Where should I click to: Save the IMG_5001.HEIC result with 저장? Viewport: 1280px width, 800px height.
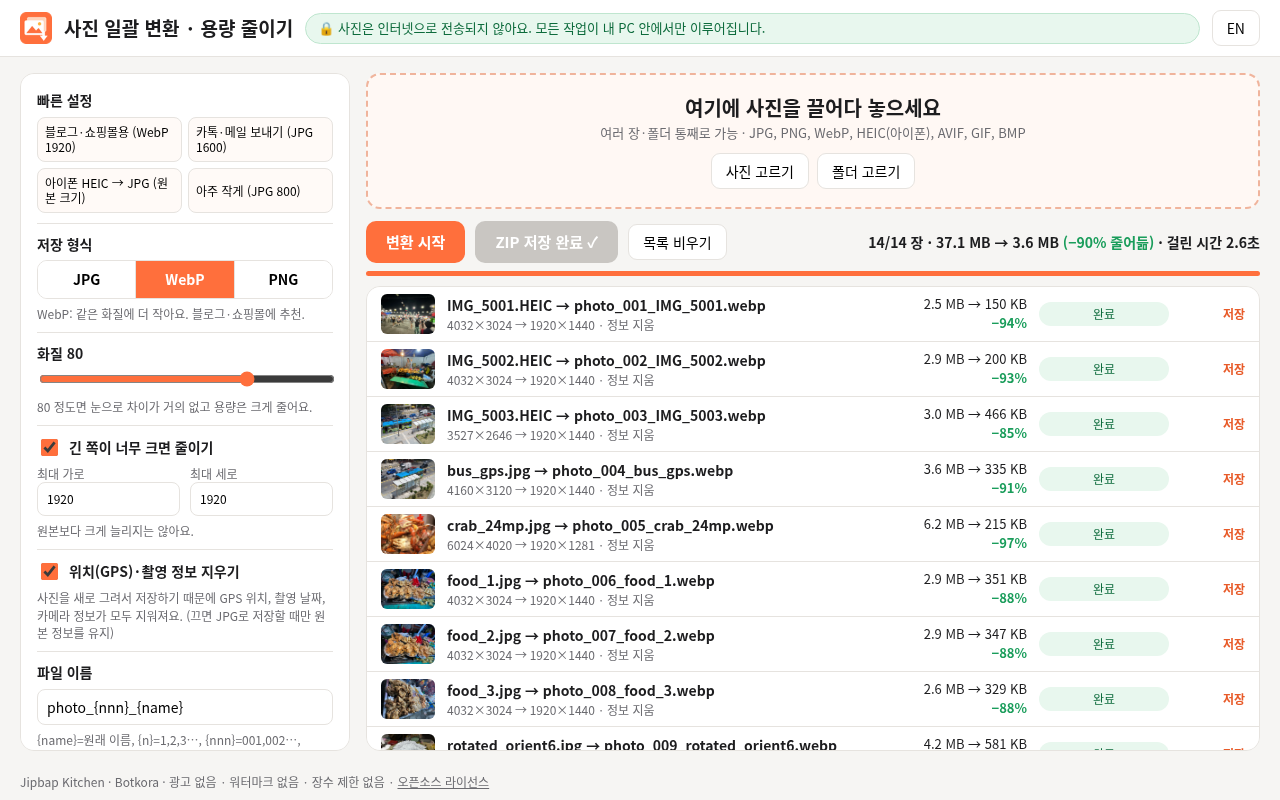pos(1233,314)
